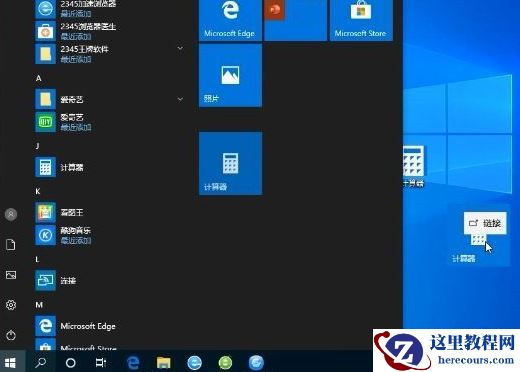Click the Windows Start button
The width and height of the screenshot is (520, 372).
10,362
